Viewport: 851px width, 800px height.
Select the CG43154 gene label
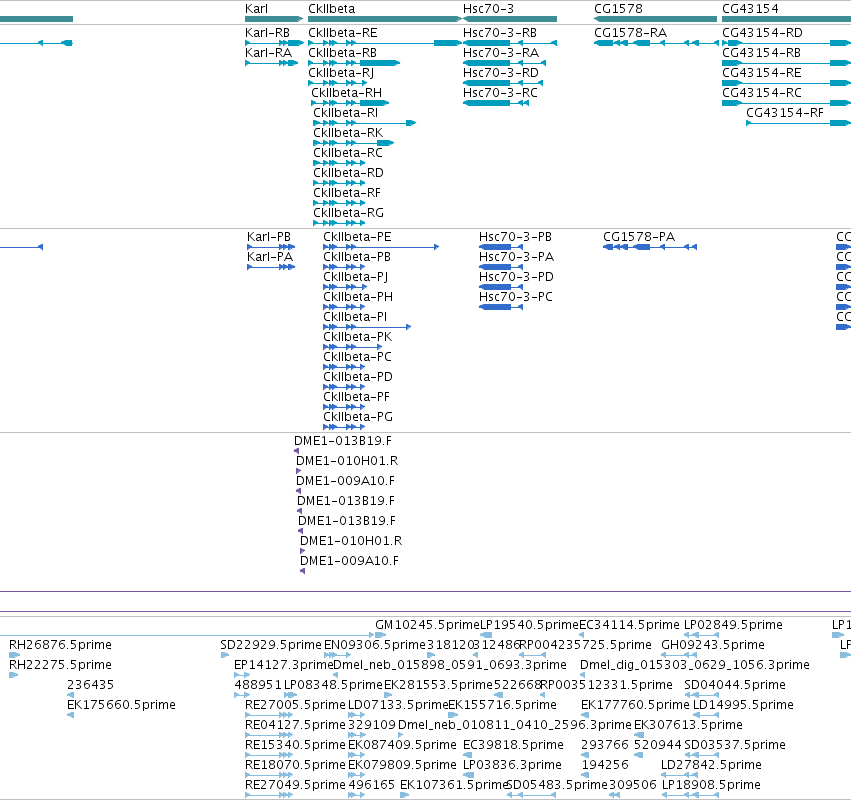point(750,9)
